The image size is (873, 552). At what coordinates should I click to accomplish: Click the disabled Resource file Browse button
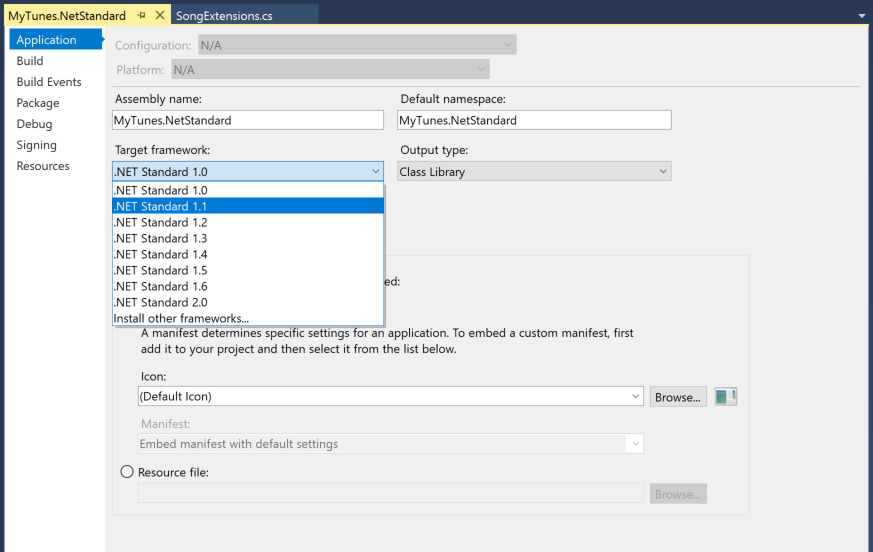678,494
